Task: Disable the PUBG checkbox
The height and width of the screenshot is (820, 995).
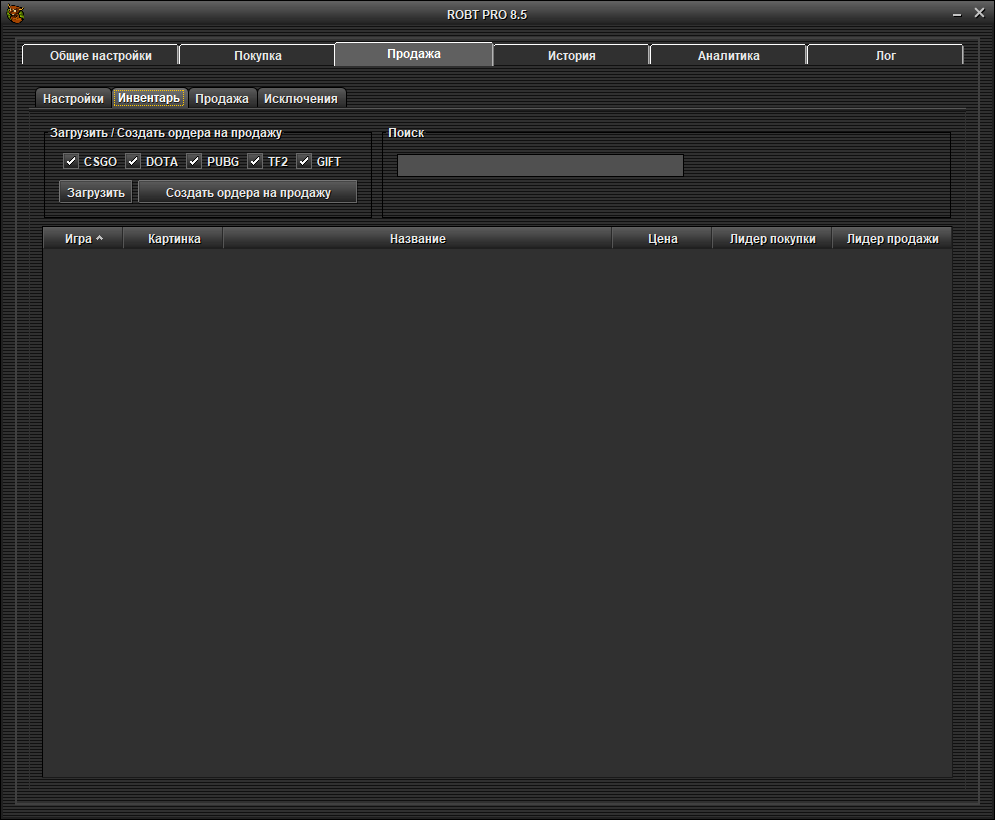Action: point(194,161)
